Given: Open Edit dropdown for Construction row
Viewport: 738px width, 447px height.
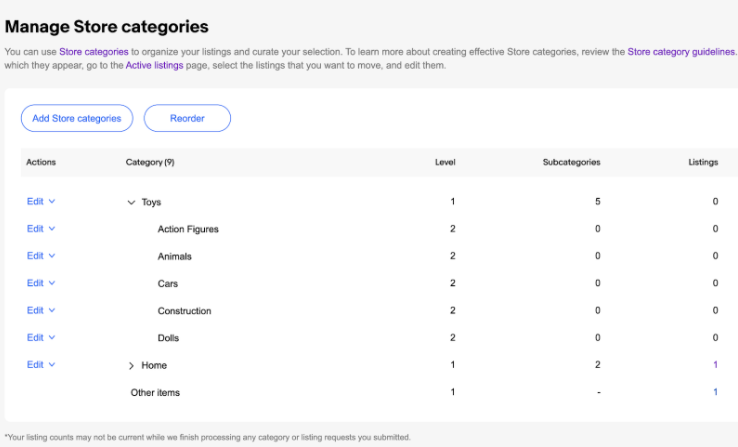Looking at the screenshot, I should [x=41, y=310].
